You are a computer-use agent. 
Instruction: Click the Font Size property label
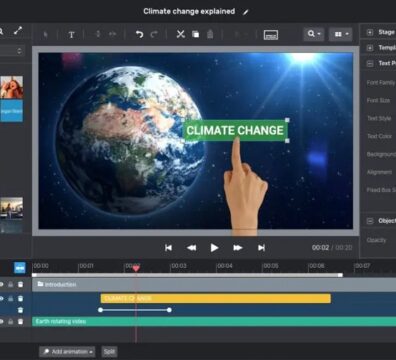(x=378, y=100)
